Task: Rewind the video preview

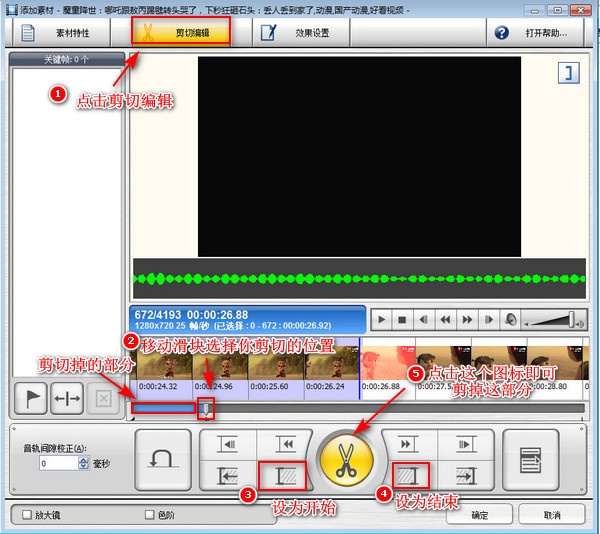Action: coord(445,319)
